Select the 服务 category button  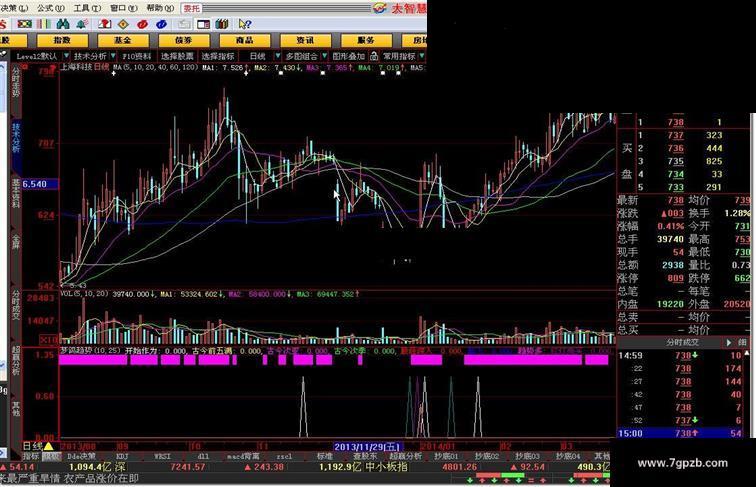coord(366,41)
